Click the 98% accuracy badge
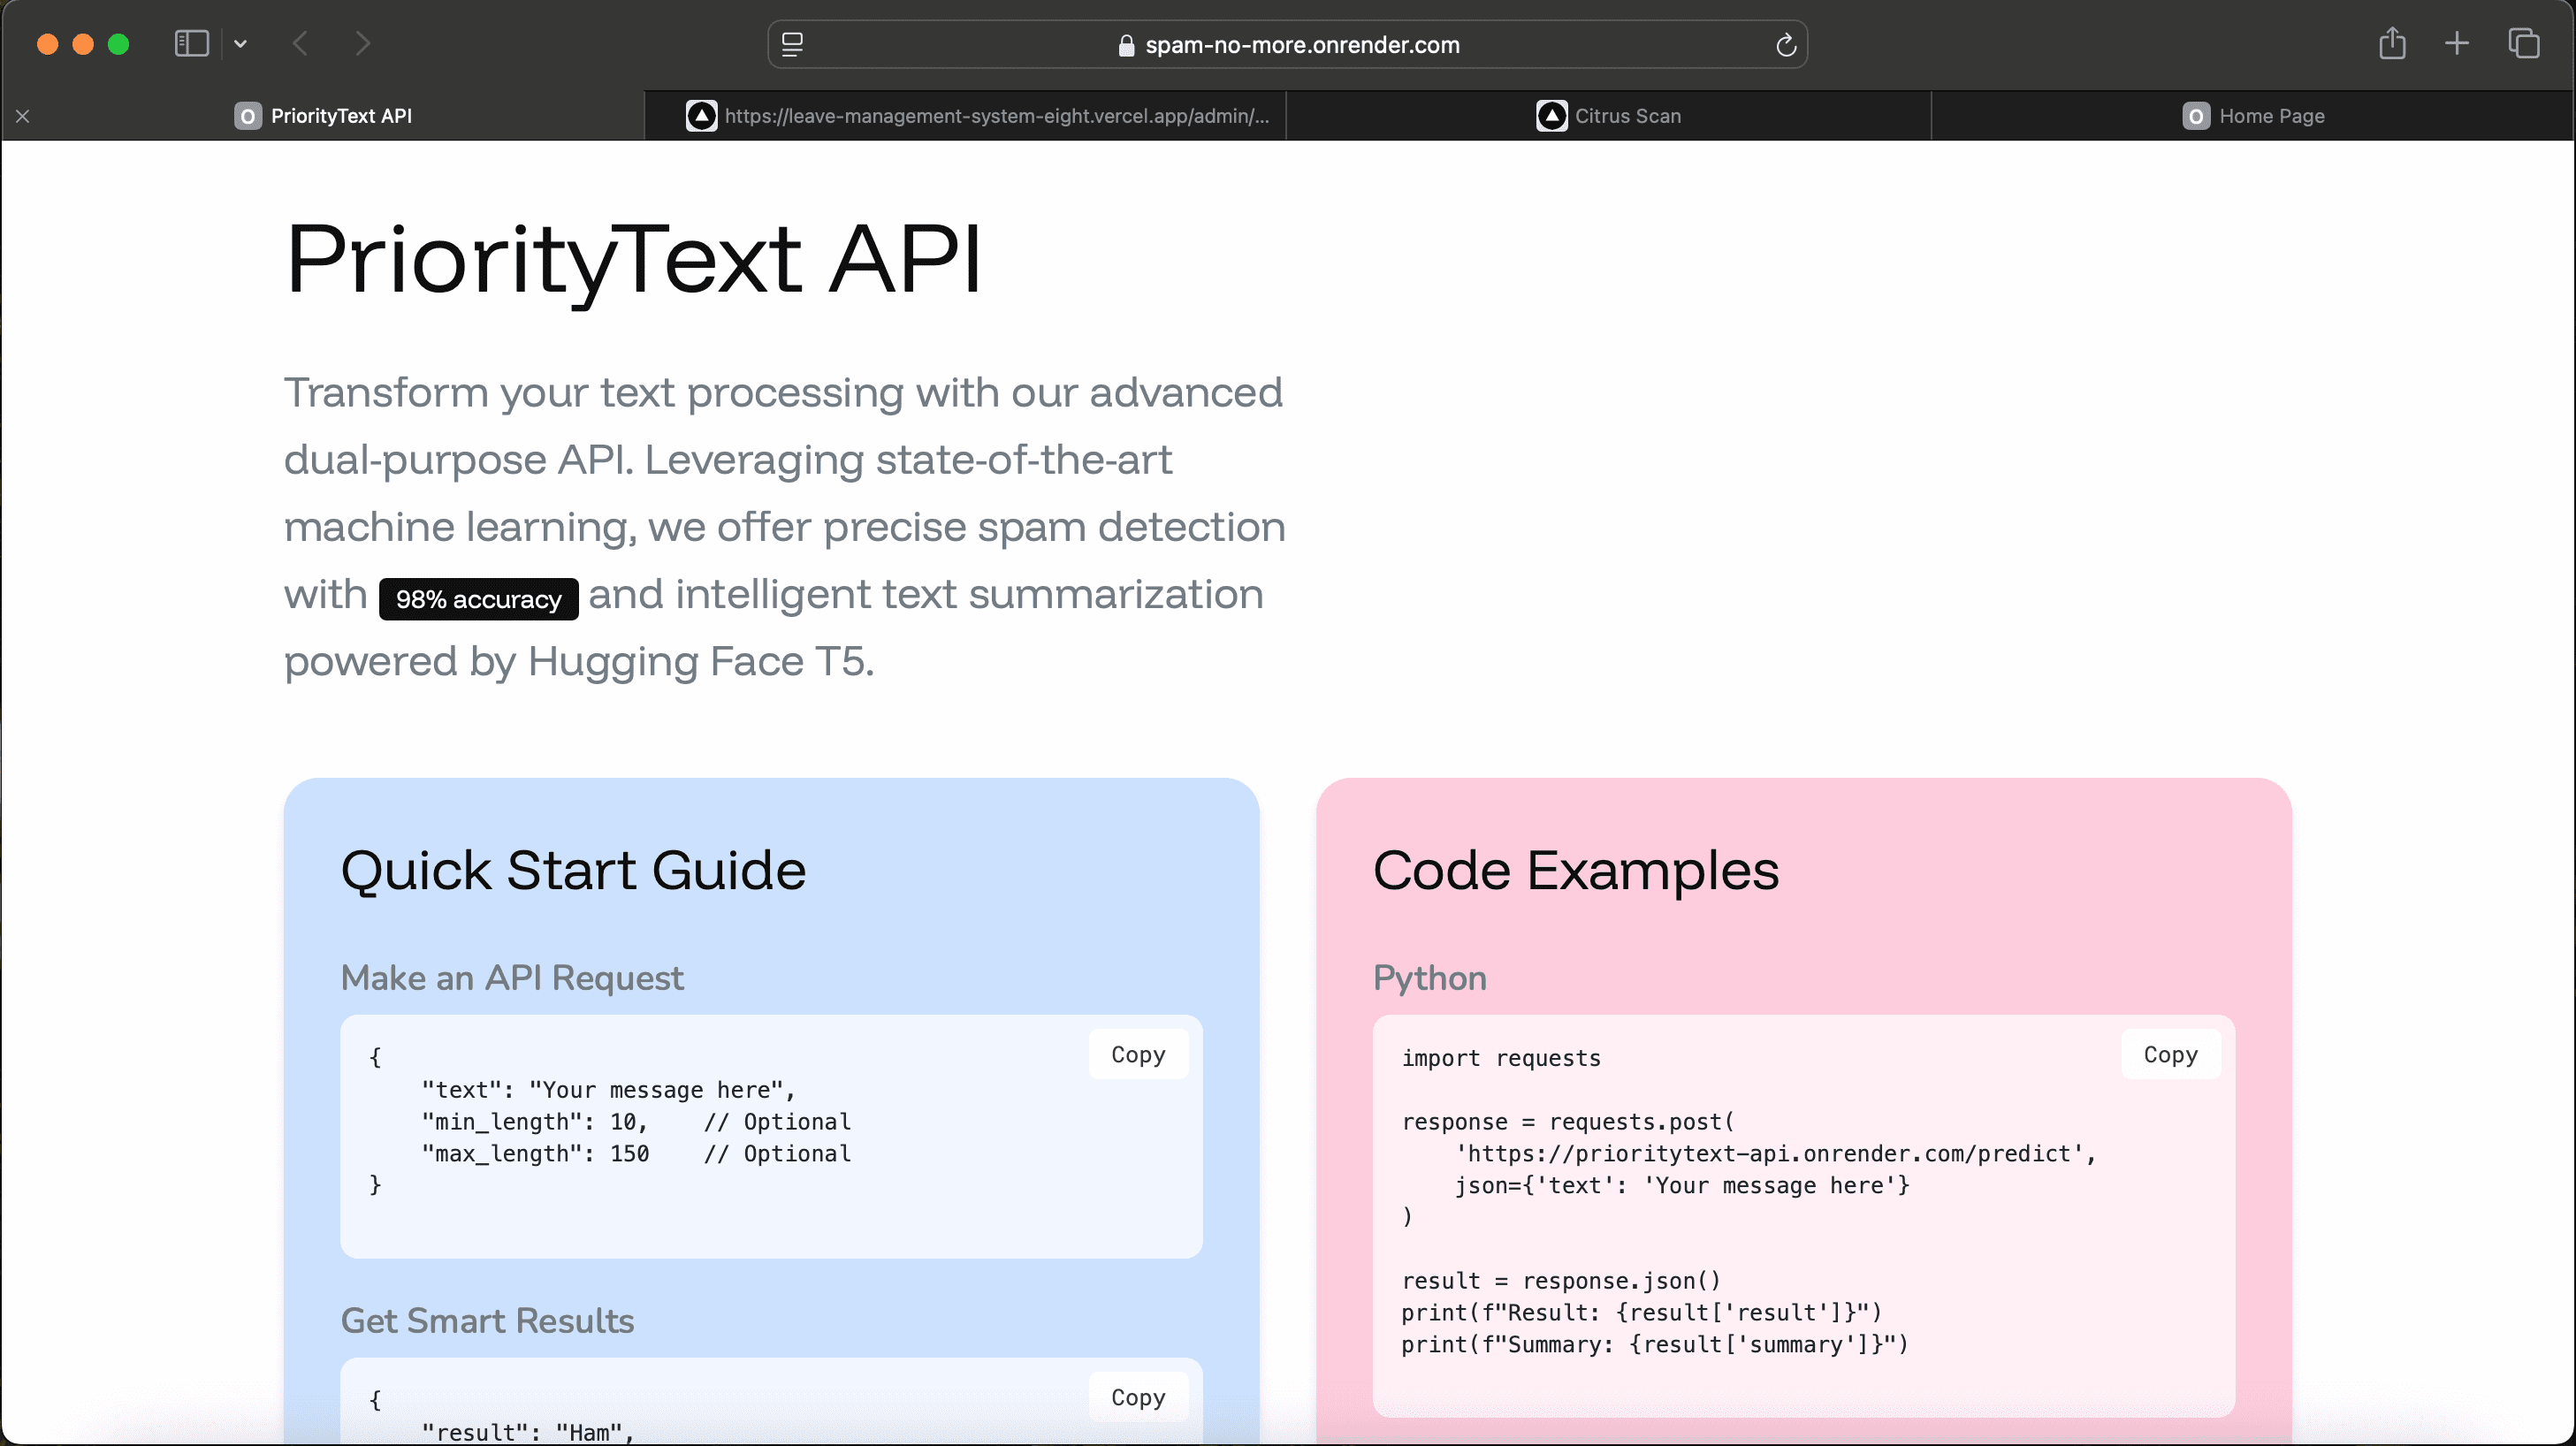Image resolution: width=2576 pixels, height=1446 pixels. [x=479, y=599]
